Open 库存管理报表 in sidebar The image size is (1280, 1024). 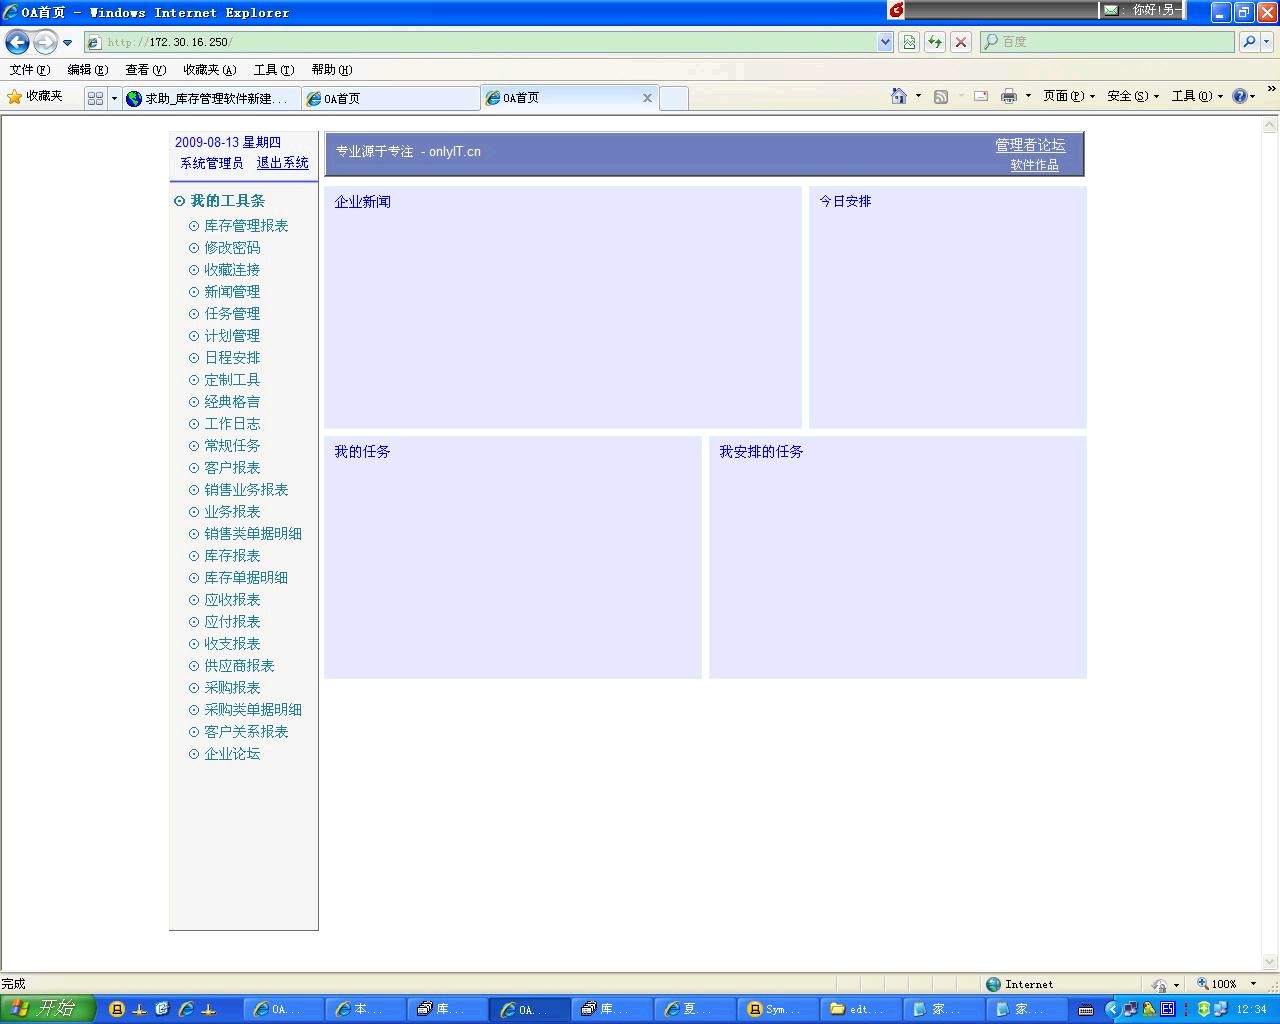tap(246, 226)
